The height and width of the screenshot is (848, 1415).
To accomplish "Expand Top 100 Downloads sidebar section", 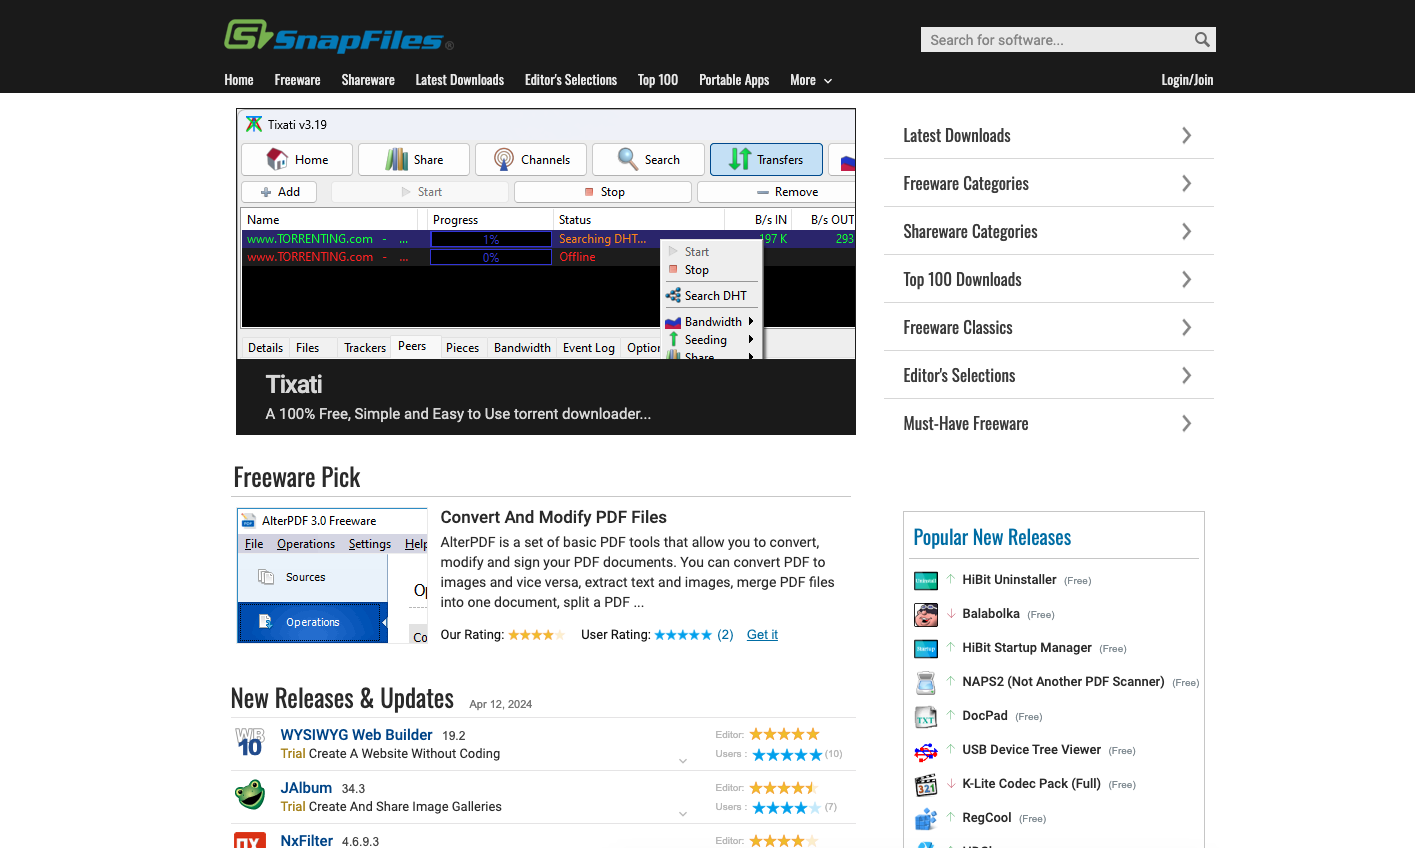I will (1049, 279).
